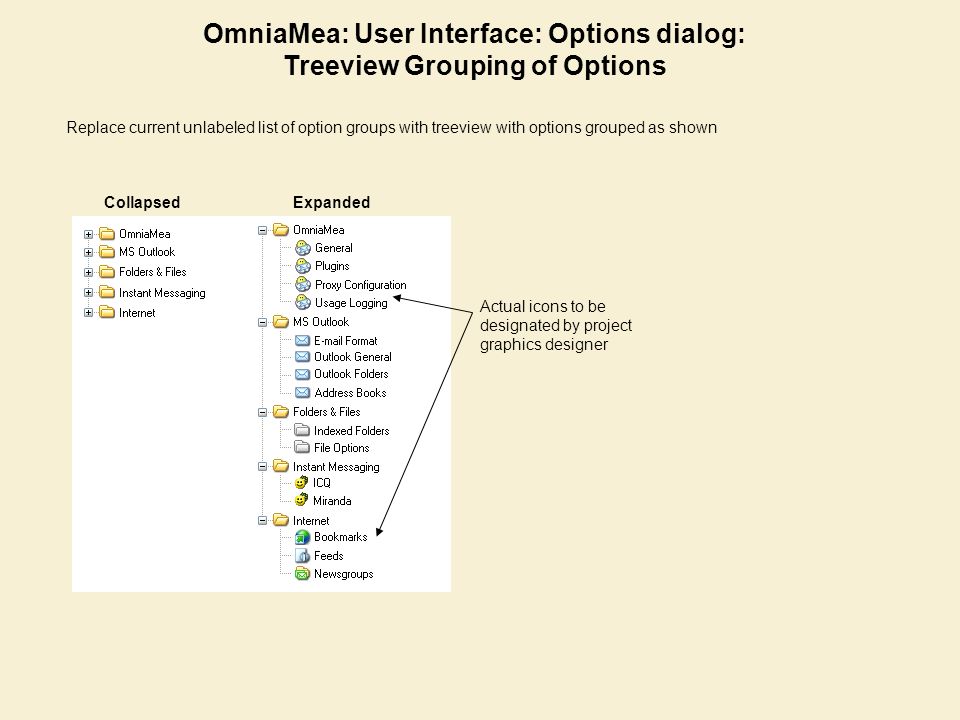Select Address Books in the tree
This screenshot has height=720, width=960.
point(350,393)
